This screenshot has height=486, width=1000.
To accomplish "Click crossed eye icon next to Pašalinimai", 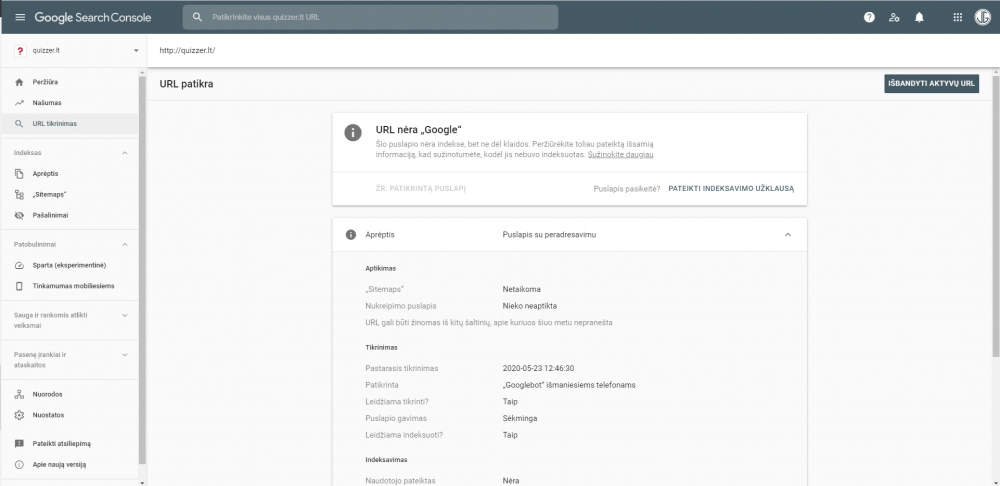I will [19, 216].
